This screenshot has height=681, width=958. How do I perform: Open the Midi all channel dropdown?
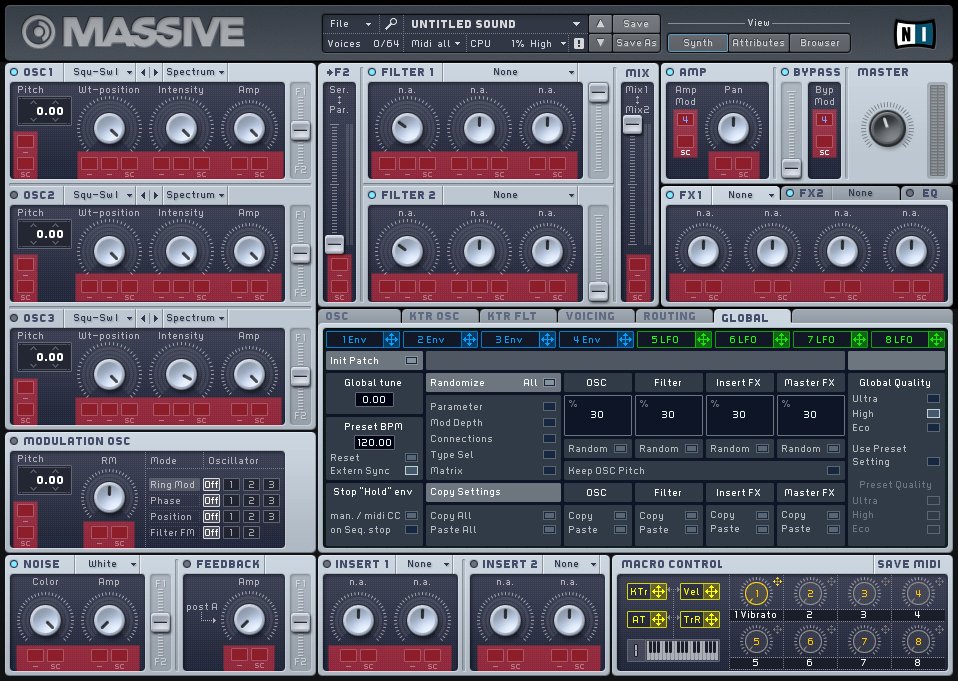click(x=435, y=44)
